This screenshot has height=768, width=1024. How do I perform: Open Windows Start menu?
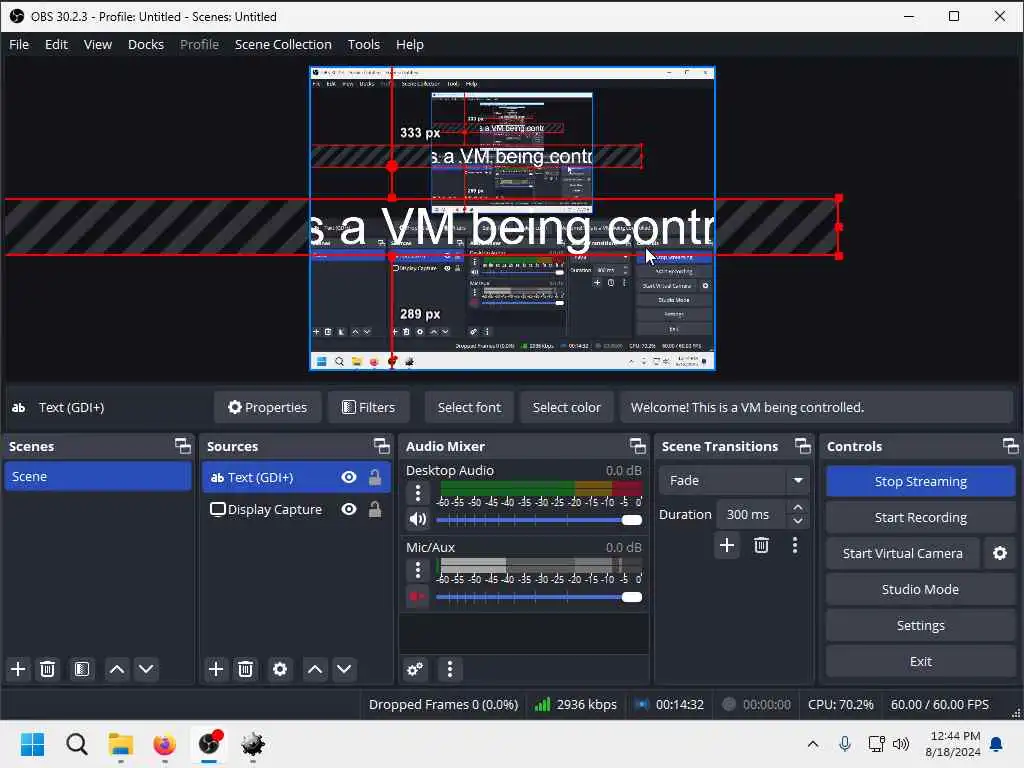click(x=33, y=744)
